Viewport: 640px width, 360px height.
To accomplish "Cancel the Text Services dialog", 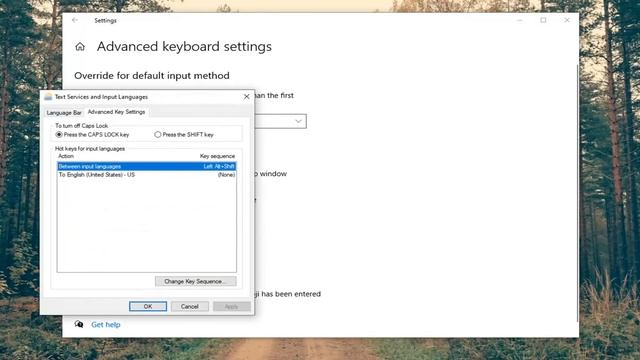I will [x=190, y=306].
